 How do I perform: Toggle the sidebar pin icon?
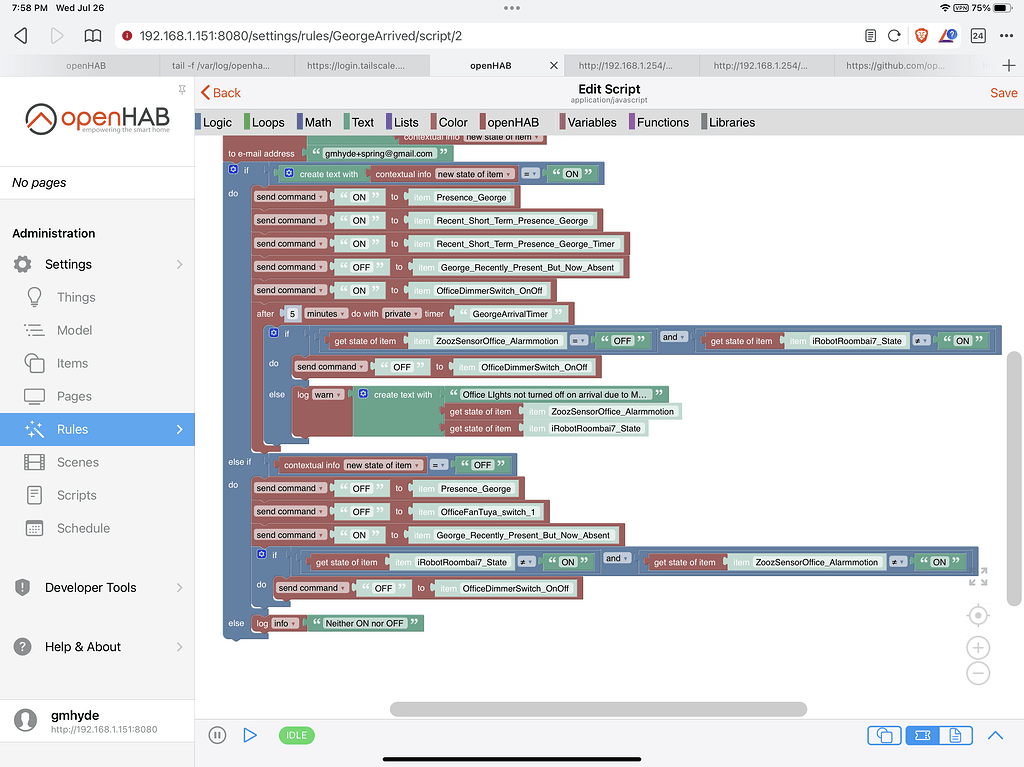tap(182, 89)
